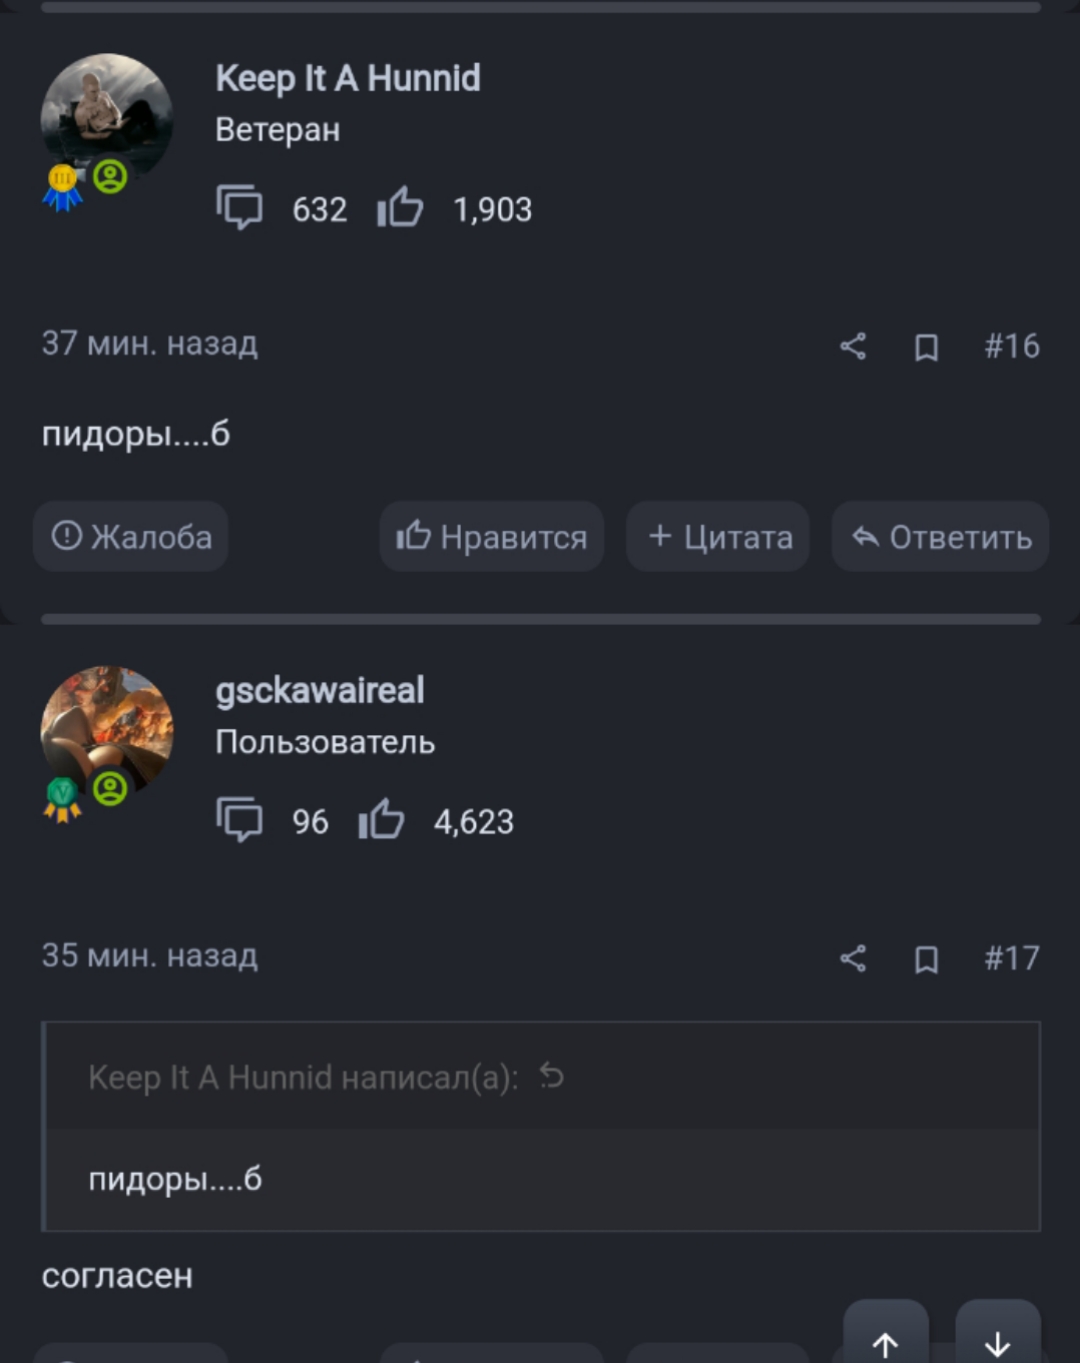This screenshot has height=1363, width=1080.
Task: Click Keep It A Hunnid's green status badge
Action: coord(110,177)
